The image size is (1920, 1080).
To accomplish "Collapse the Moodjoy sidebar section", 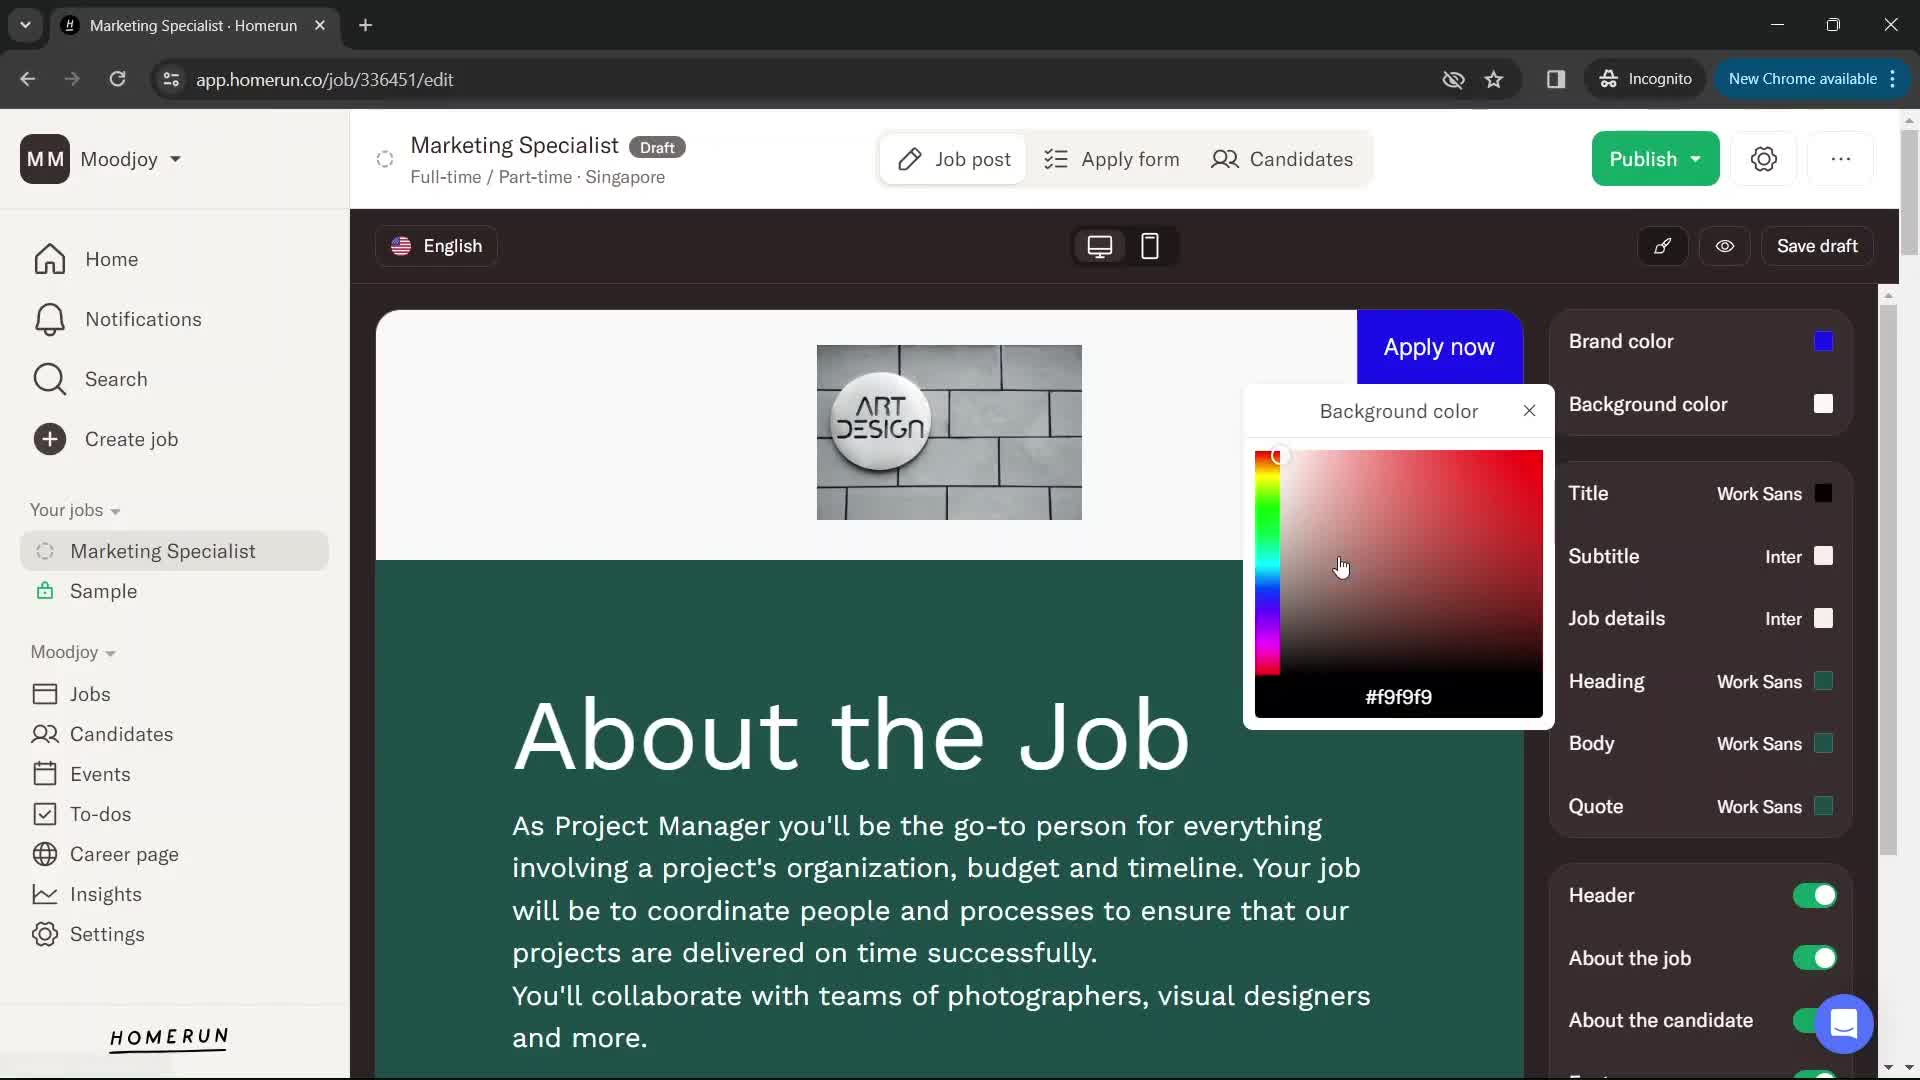I will coord(73,652).
